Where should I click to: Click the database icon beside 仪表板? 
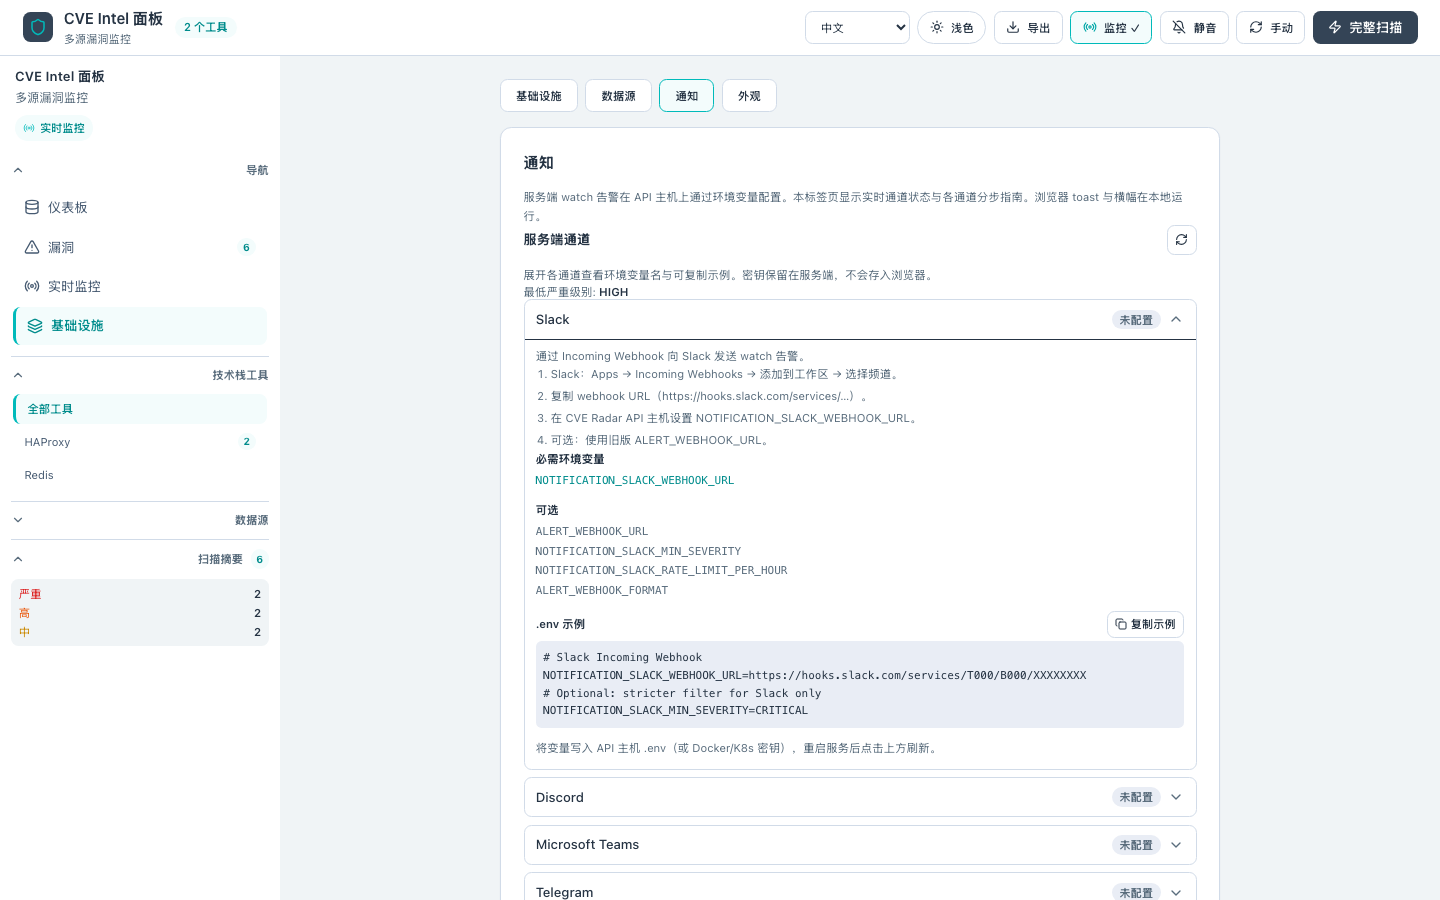tap(32, 207)
